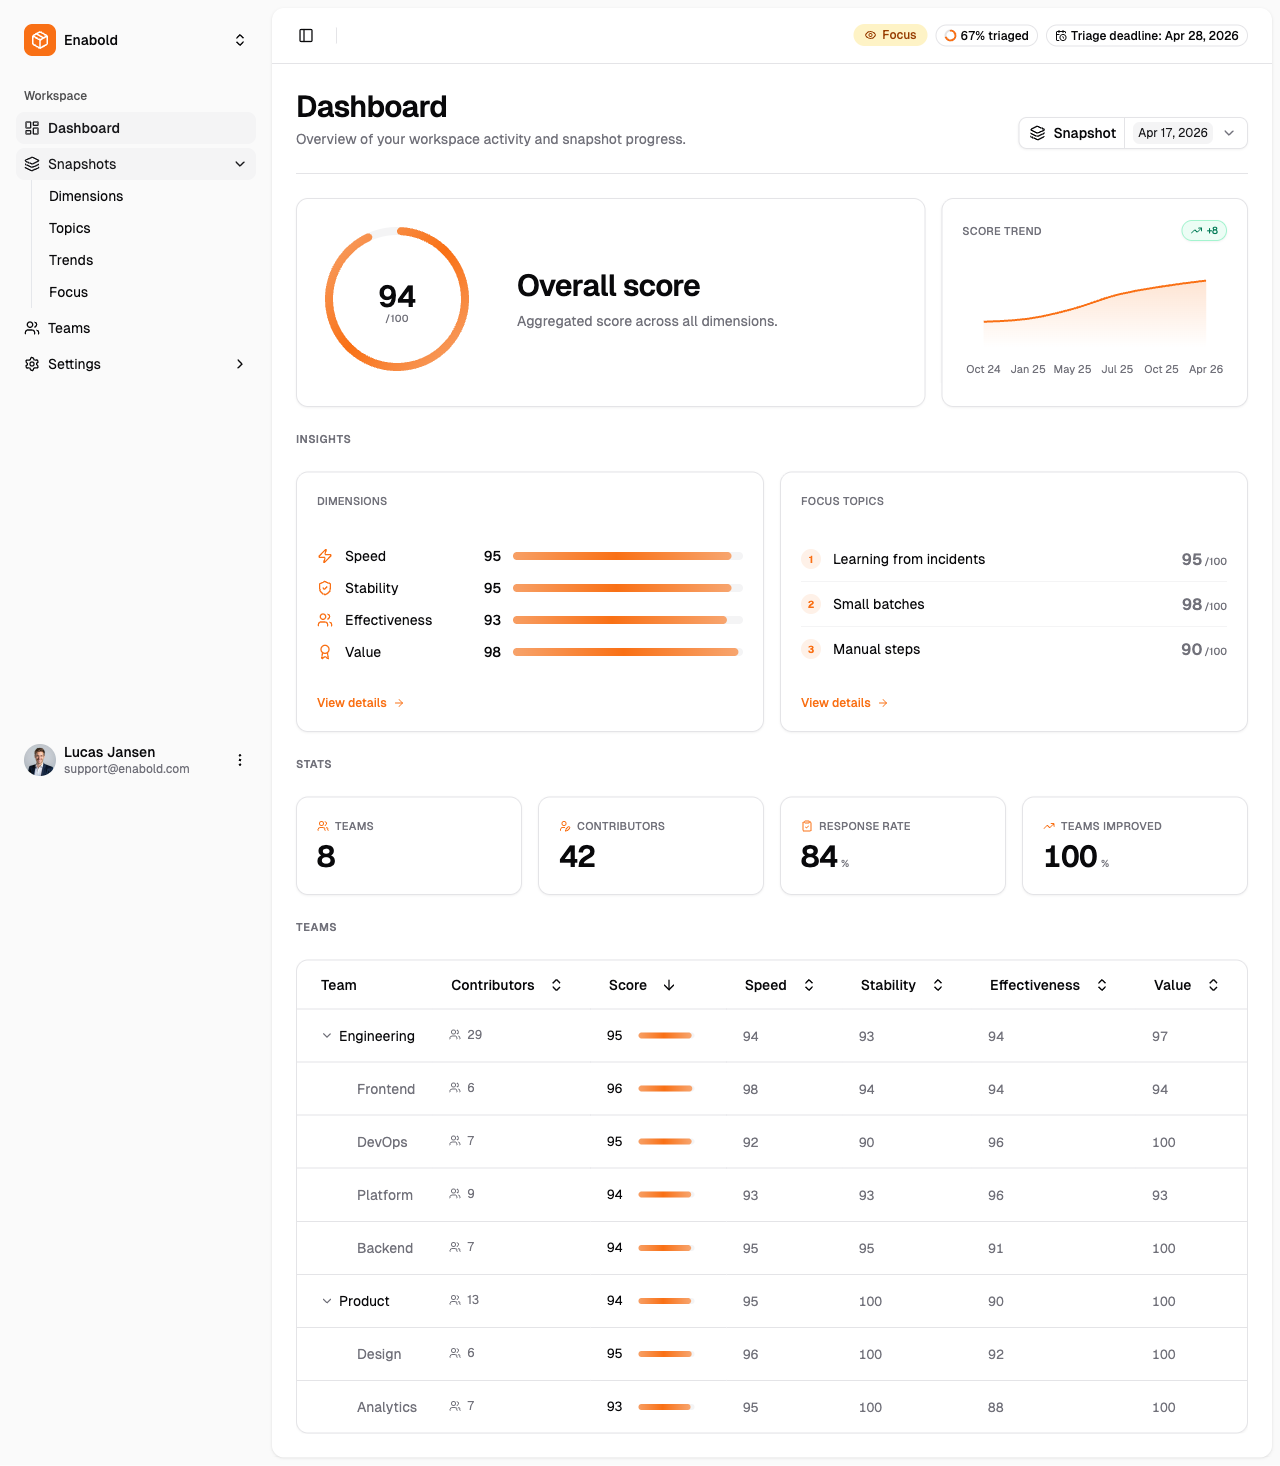
Task: Click the orange Enabold logo icon
Action: click(39, 40)
